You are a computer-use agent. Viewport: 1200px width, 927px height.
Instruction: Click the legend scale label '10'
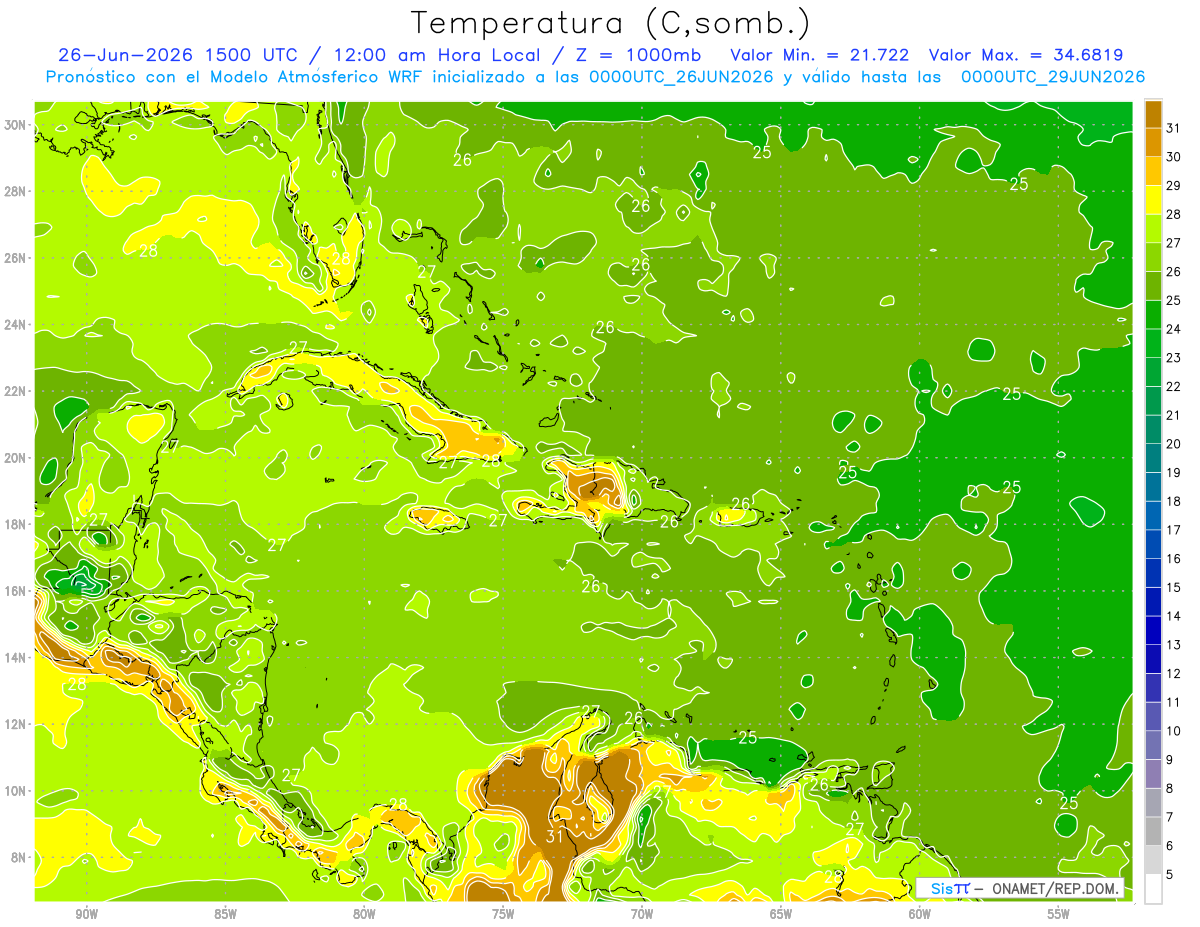click(x=1174, y=731)
